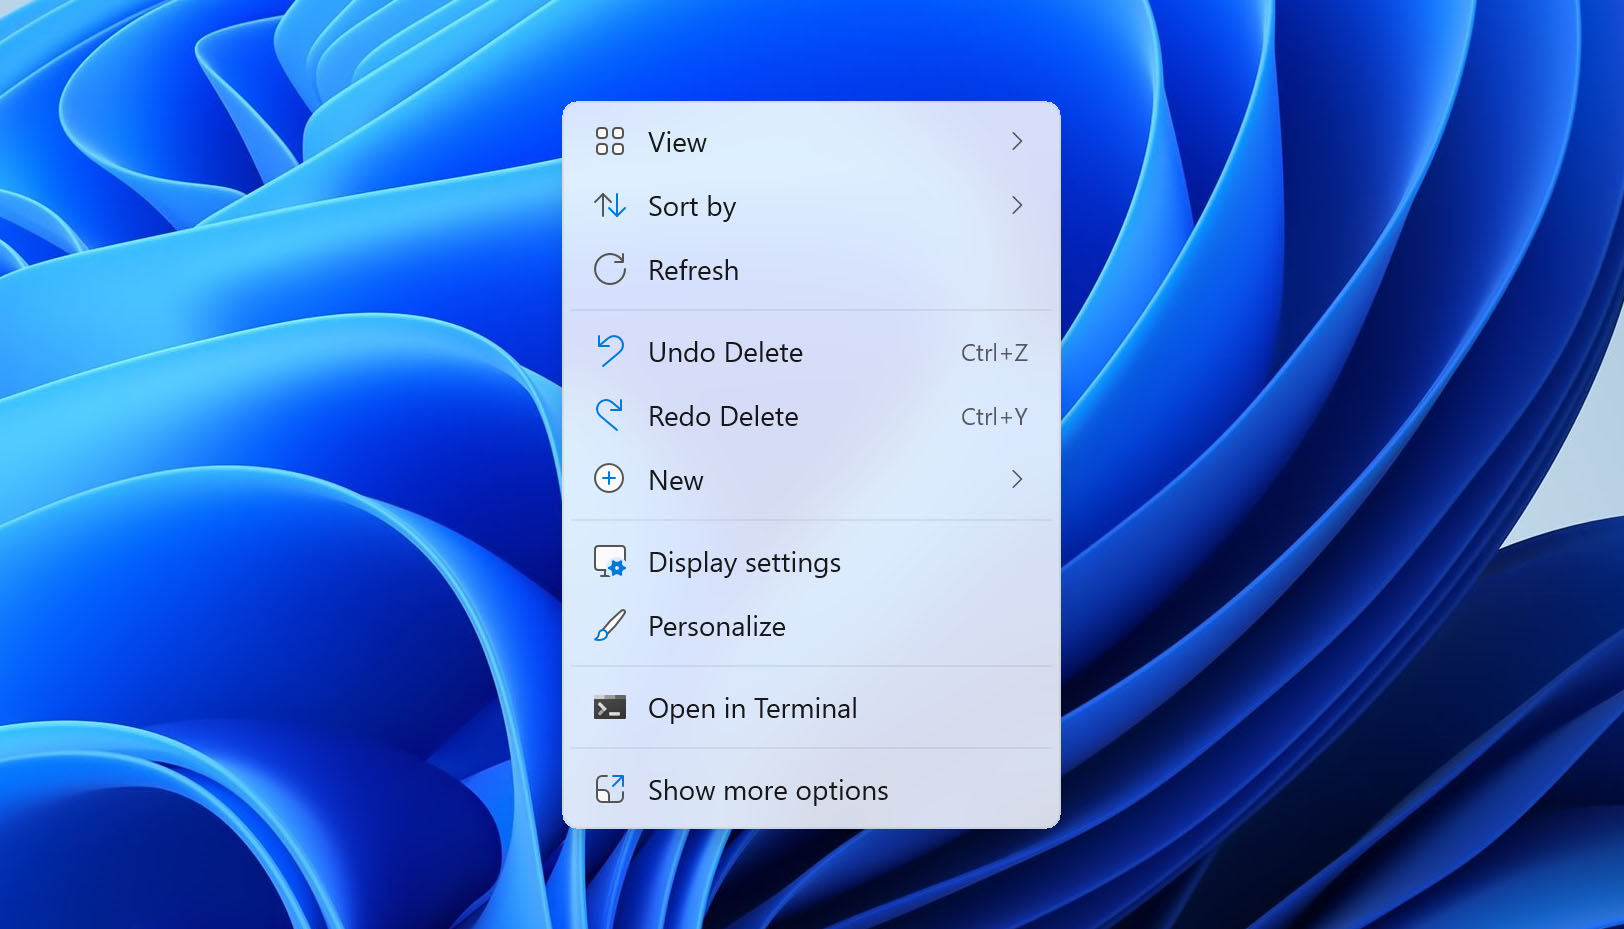
Task: Click the plus-in-circle New icon
Action: tap(609, 479)
